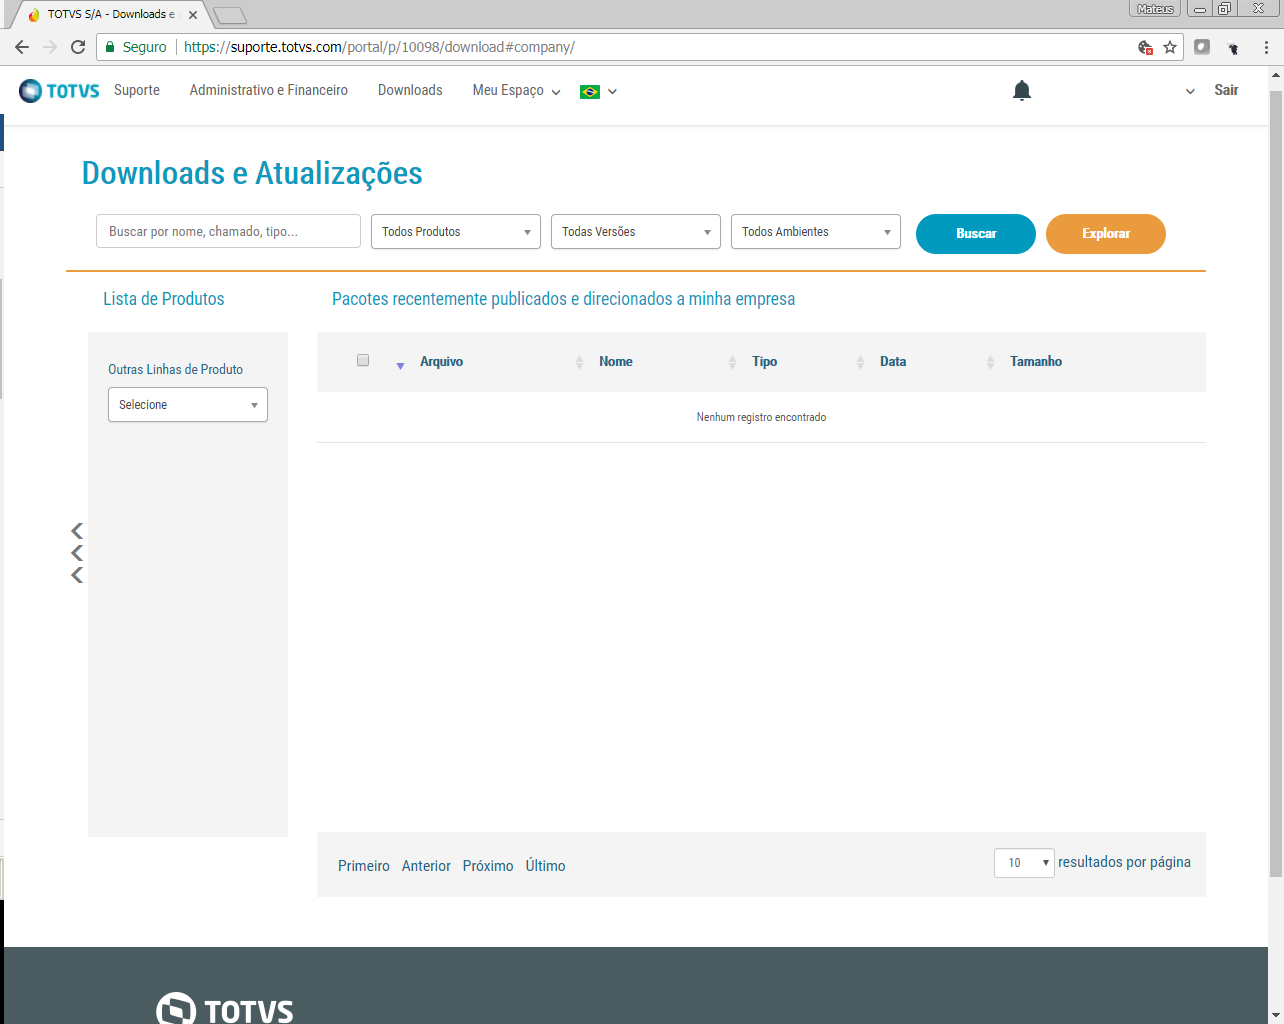This screenshot has height=1024, width=1284.
Task: Expand the language chevron next to the flag
Action: 612,92
